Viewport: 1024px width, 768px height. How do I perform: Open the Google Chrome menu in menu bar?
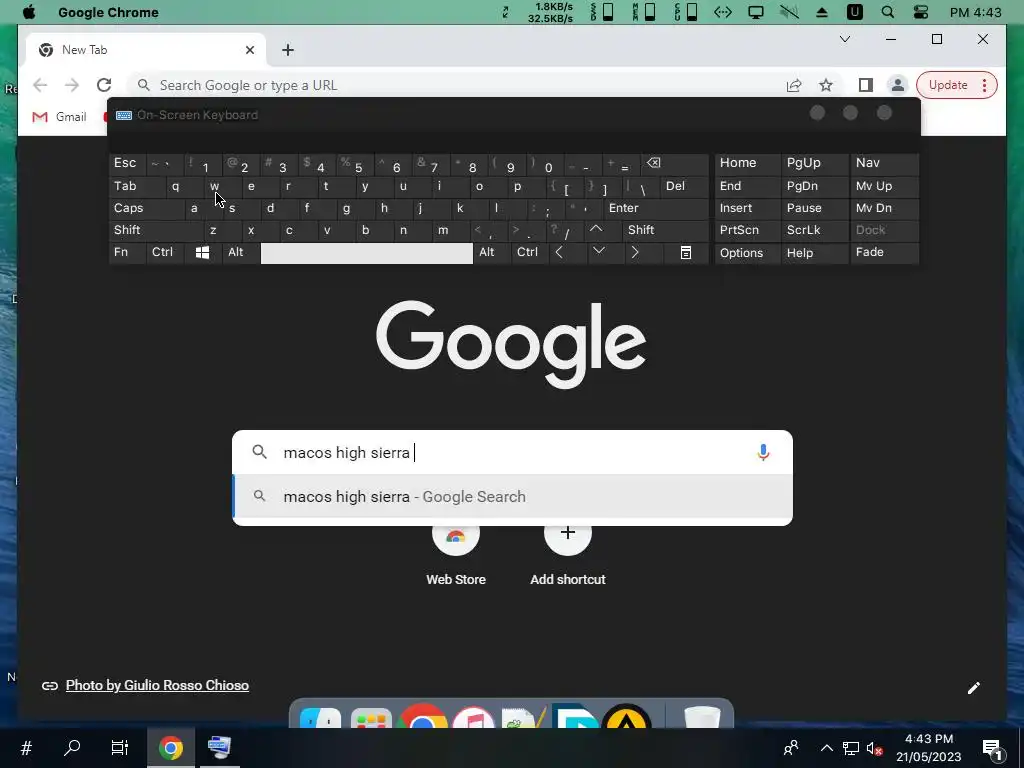(108, 12)
